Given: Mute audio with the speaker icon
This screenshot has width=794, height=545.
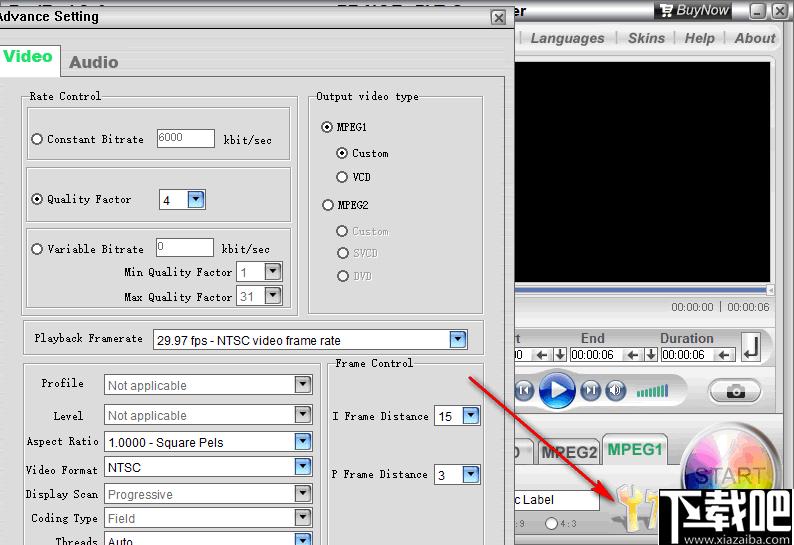Looking at the screenshot, I should (x=616, y=390).
